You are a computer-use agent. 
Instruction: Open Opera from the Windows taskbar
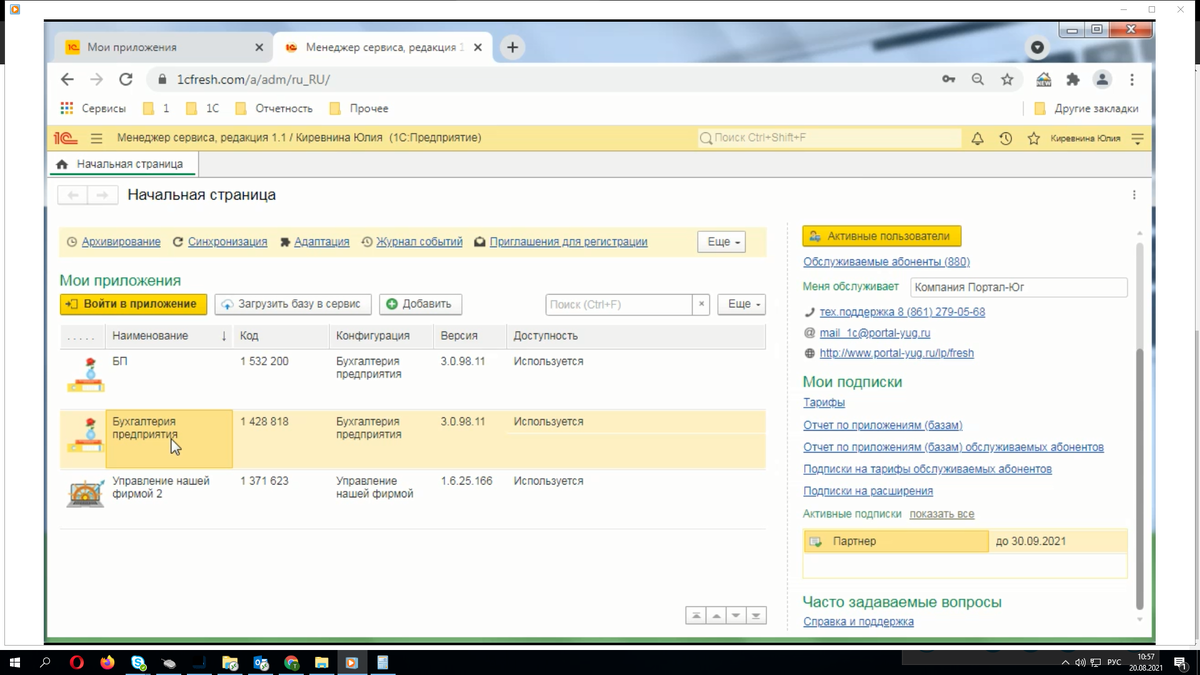[77, 662]
